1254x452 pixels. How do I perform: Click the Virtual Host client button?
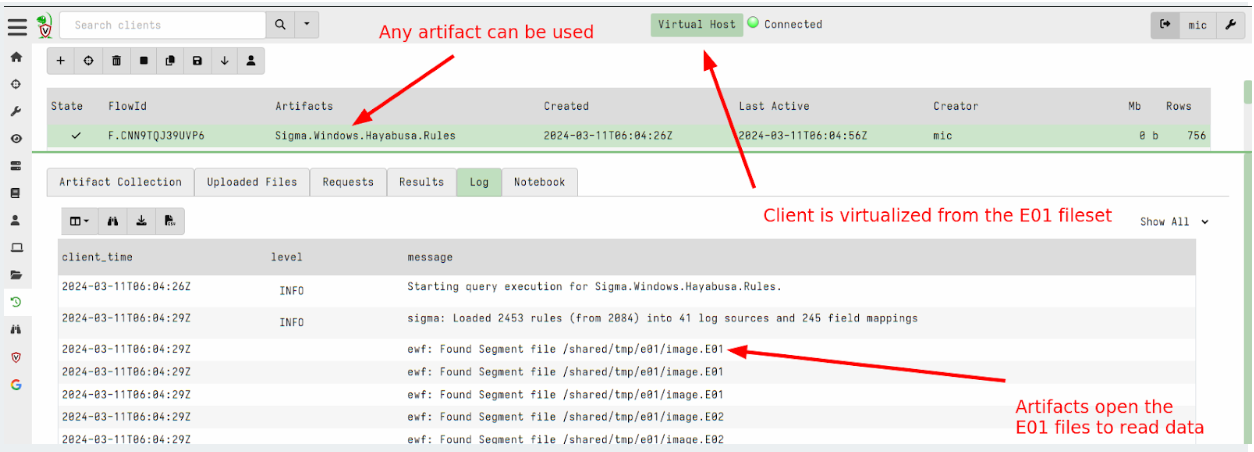coord(697,25)
